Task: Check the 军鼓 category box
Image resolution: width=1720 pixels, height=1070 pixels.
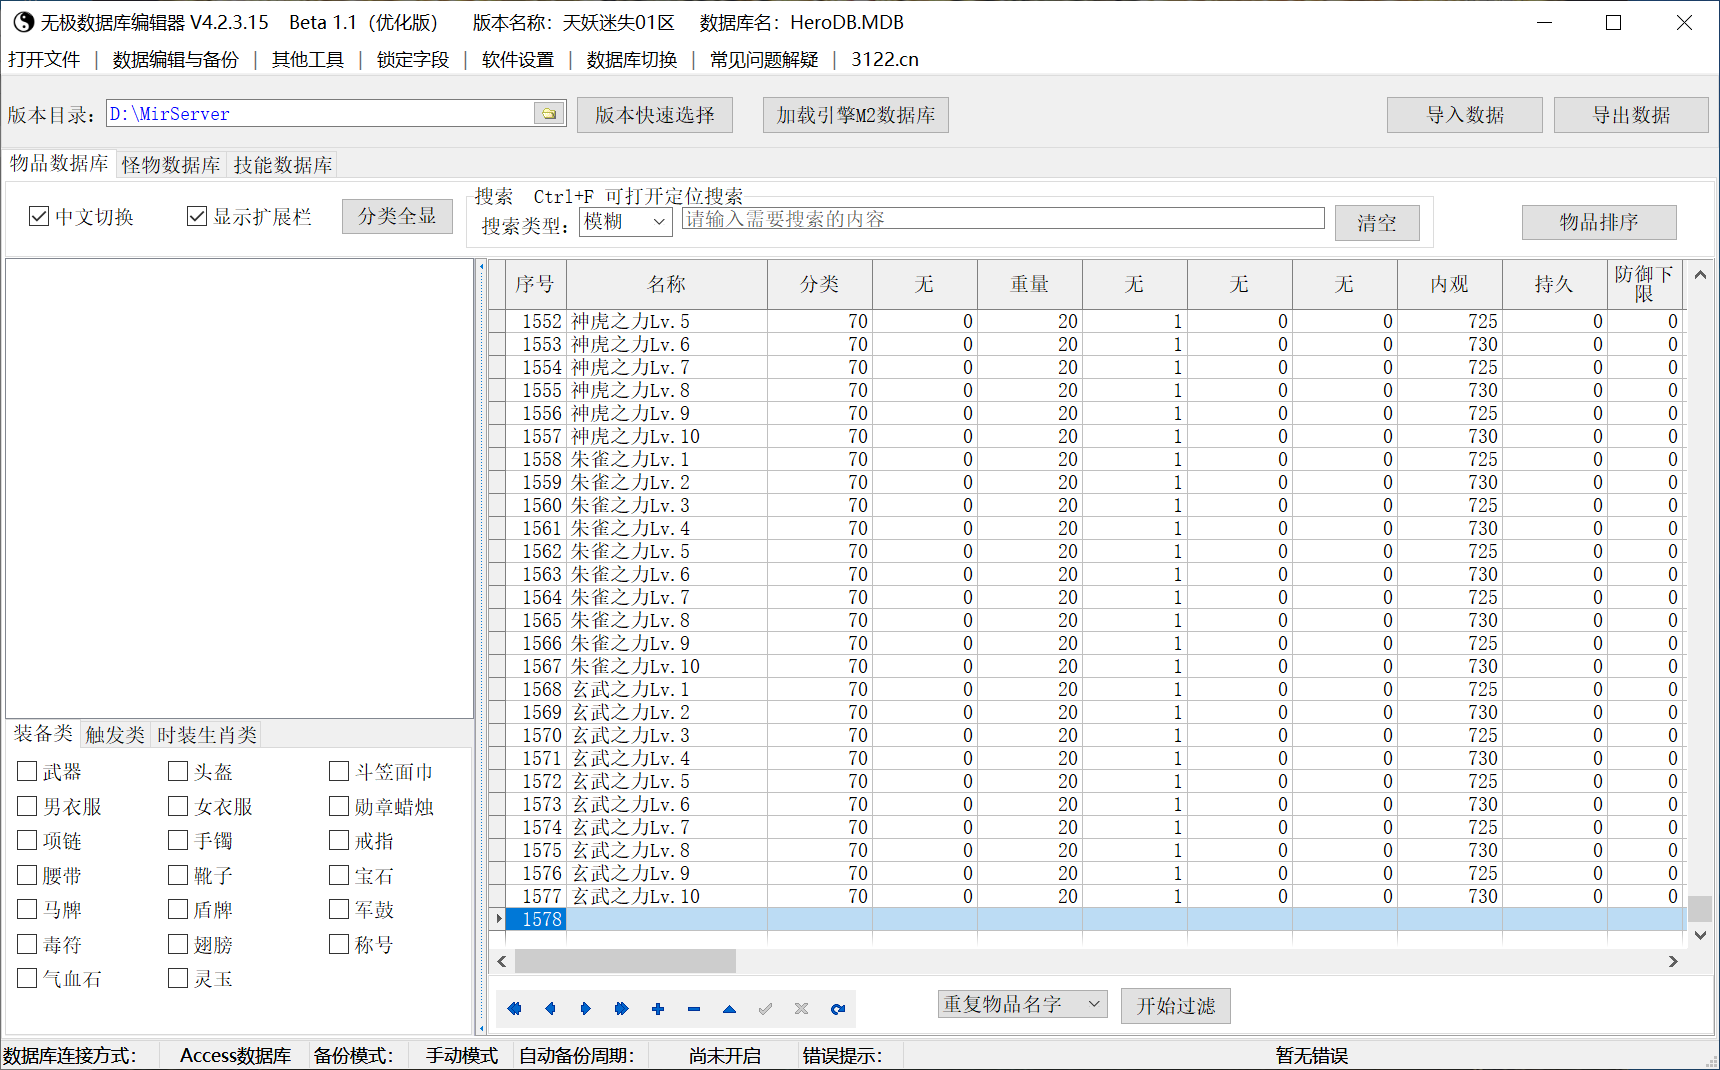Action: [x=339, y=909]
